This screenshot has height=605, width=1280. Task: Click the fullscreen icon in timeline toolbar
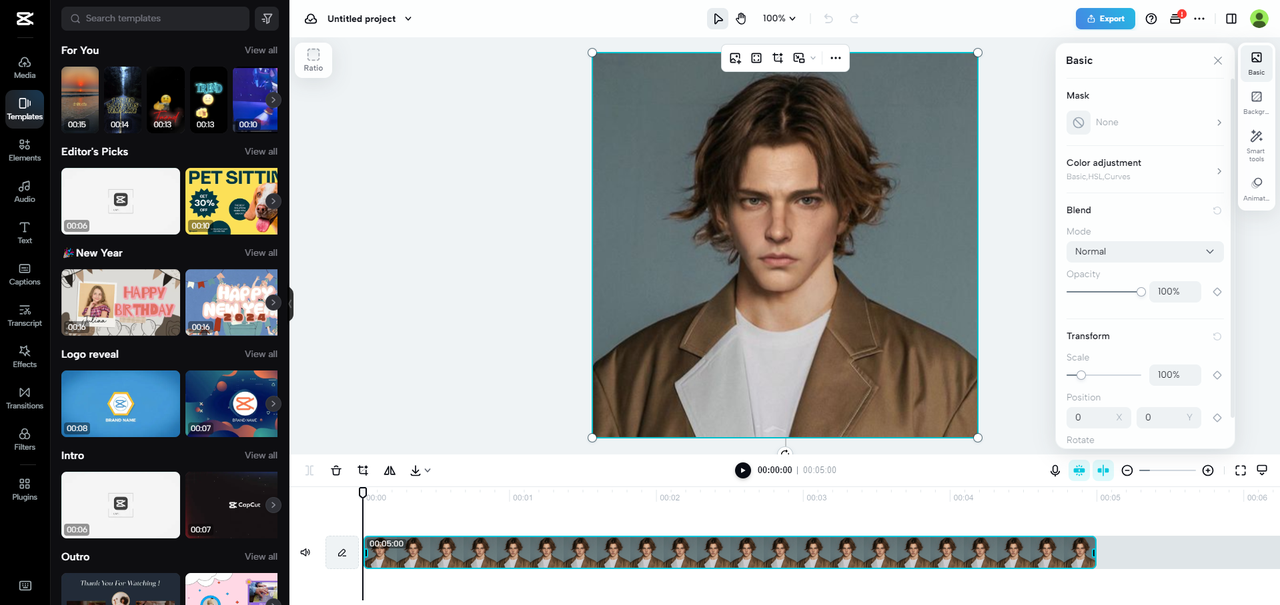click(x=1241, y=470)
